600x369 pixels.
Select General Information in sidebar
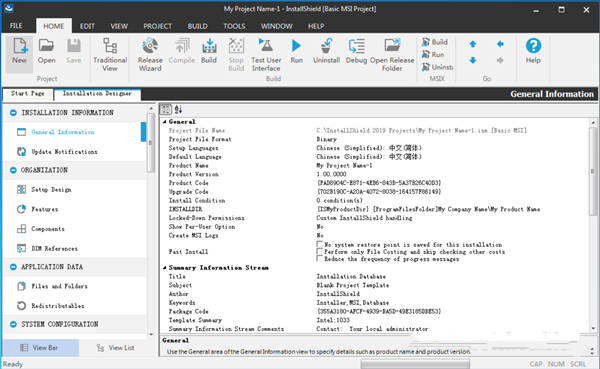pos(62,132)
